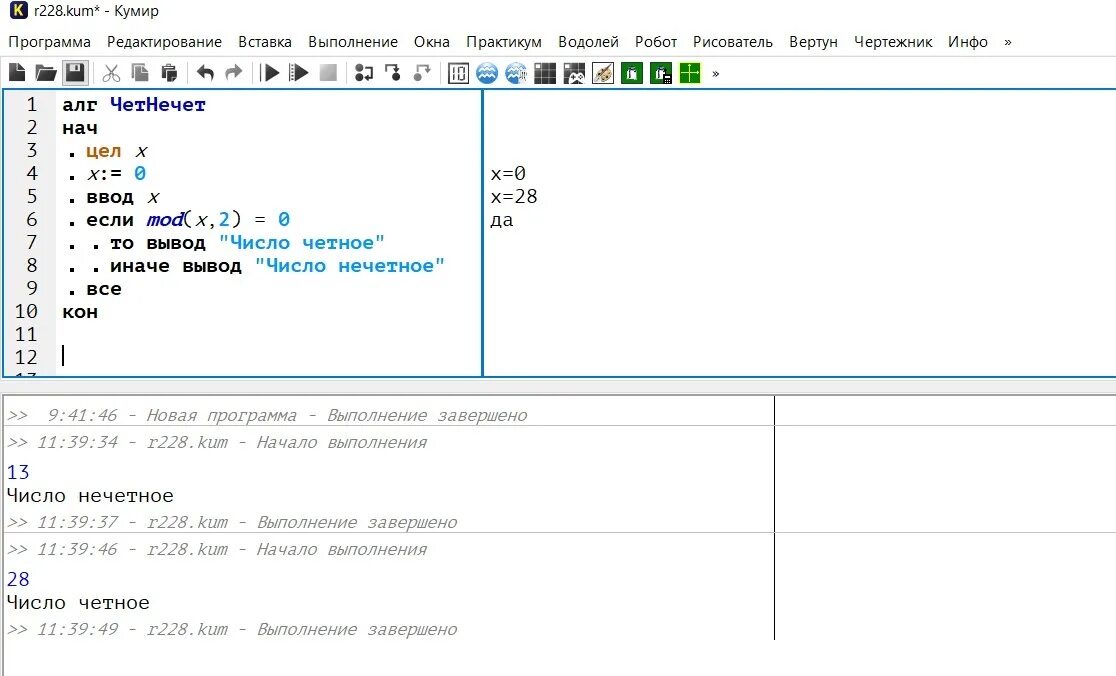Screen dimensions: 1116x676
Task: Open a file with the folder icon
Action: coord(46,73)
